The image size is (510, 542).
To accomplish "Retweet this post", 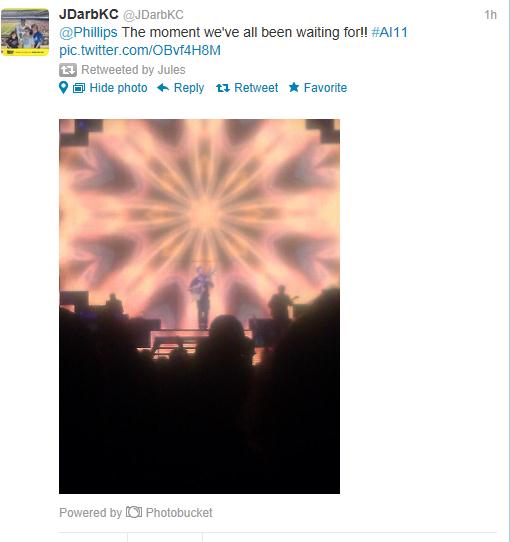I will 256,88.
